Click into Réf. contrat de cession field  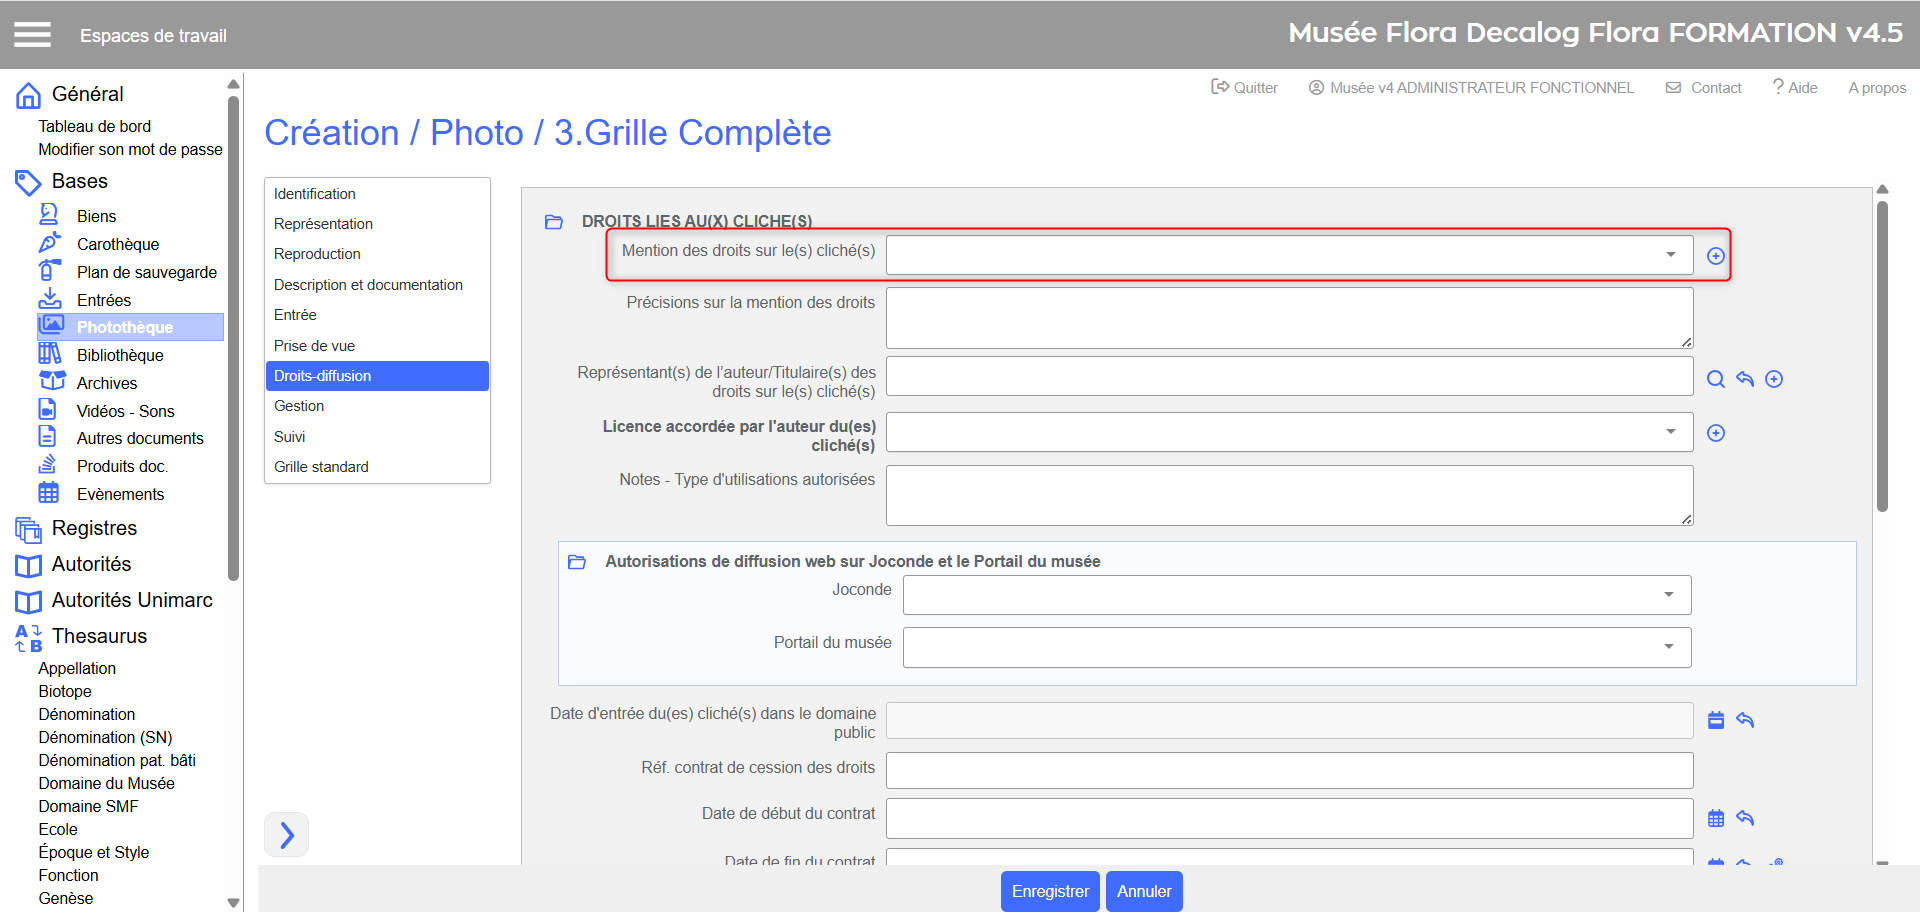[1289, 770]
